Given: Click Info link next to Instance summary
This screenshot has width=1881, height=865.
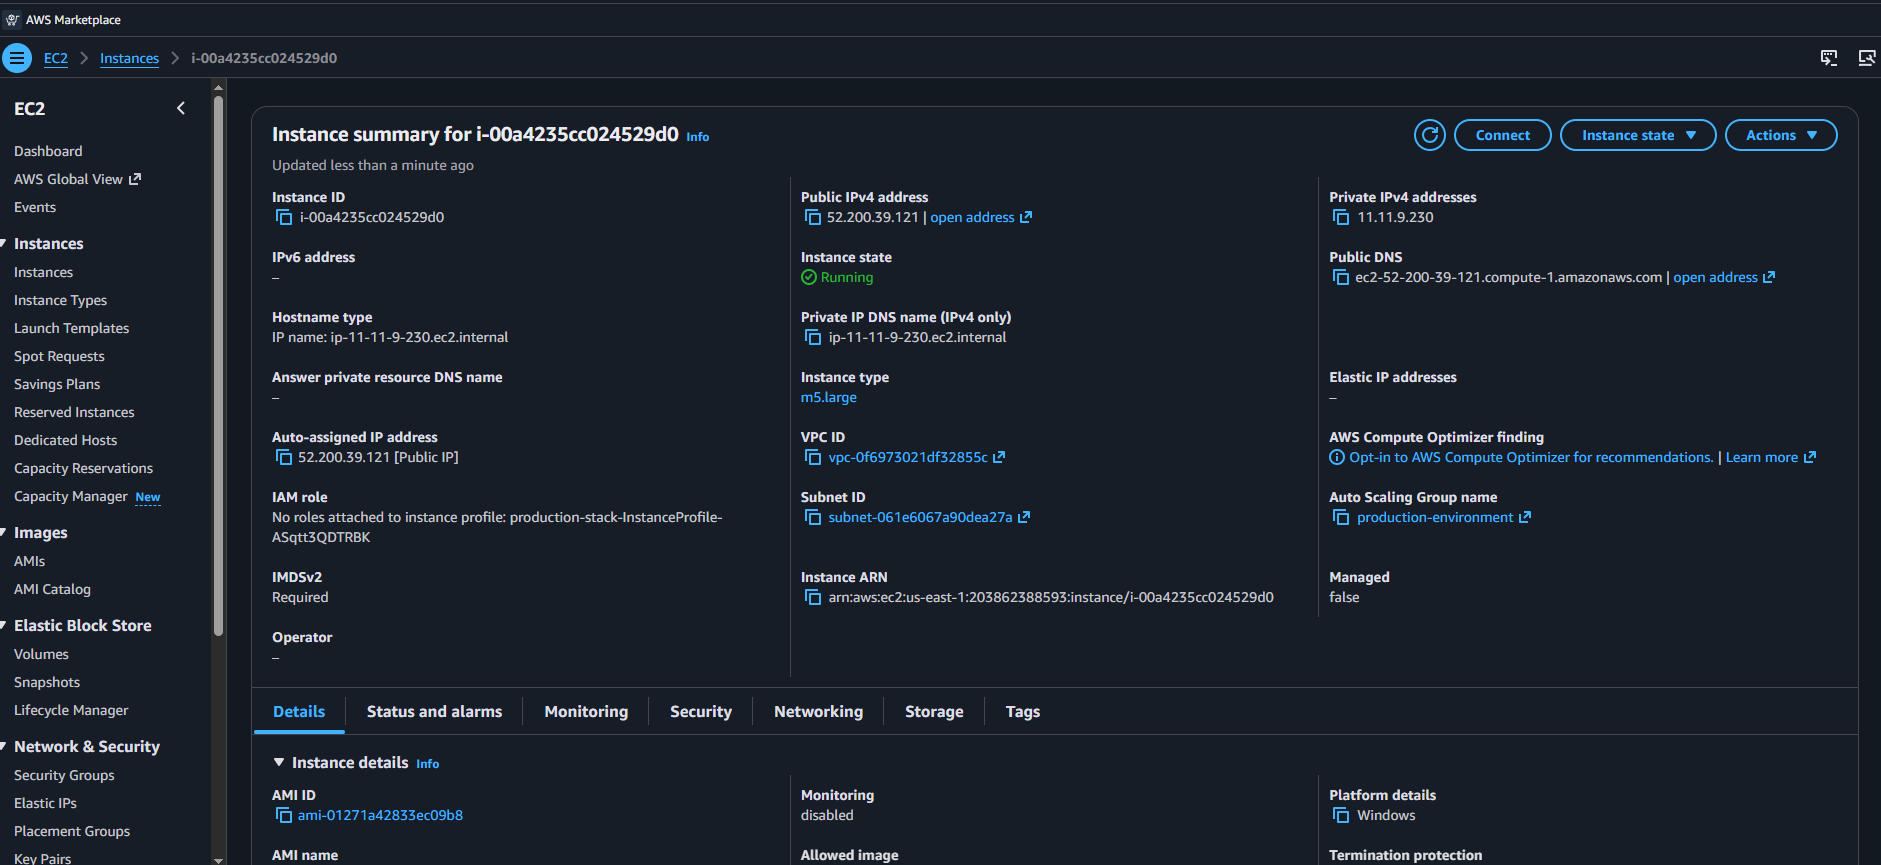Looking at the screenshot, I should tap(698, 137).
